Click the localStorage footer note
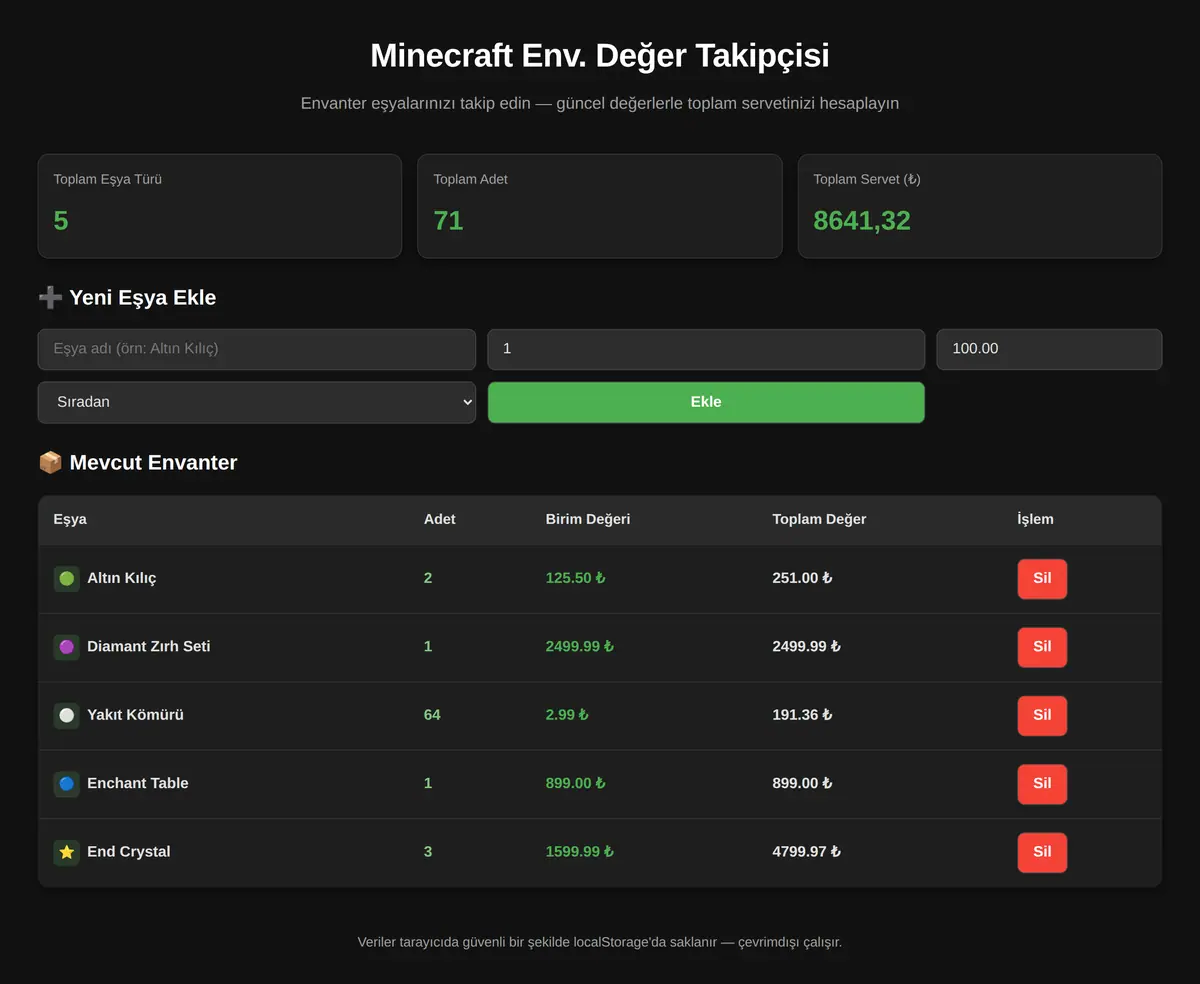The image size is (1200, 984). [x=600, y=942]
